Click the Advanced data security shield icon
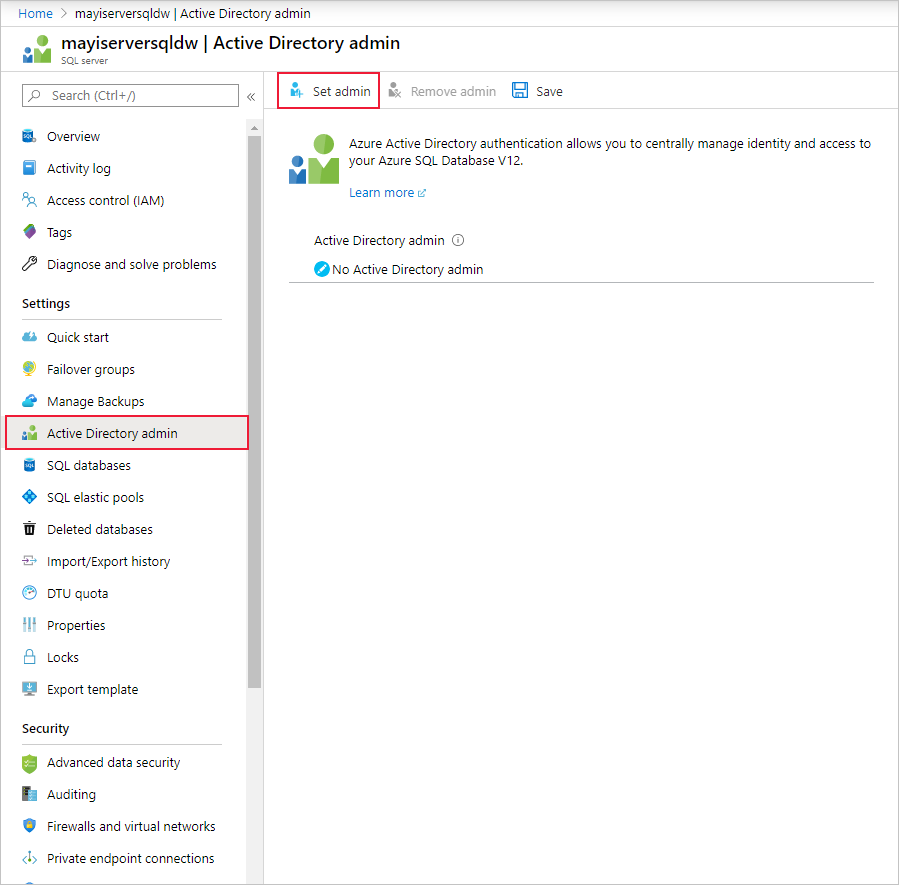The height and width of the screenshot is (885, 899). (29, 763)
